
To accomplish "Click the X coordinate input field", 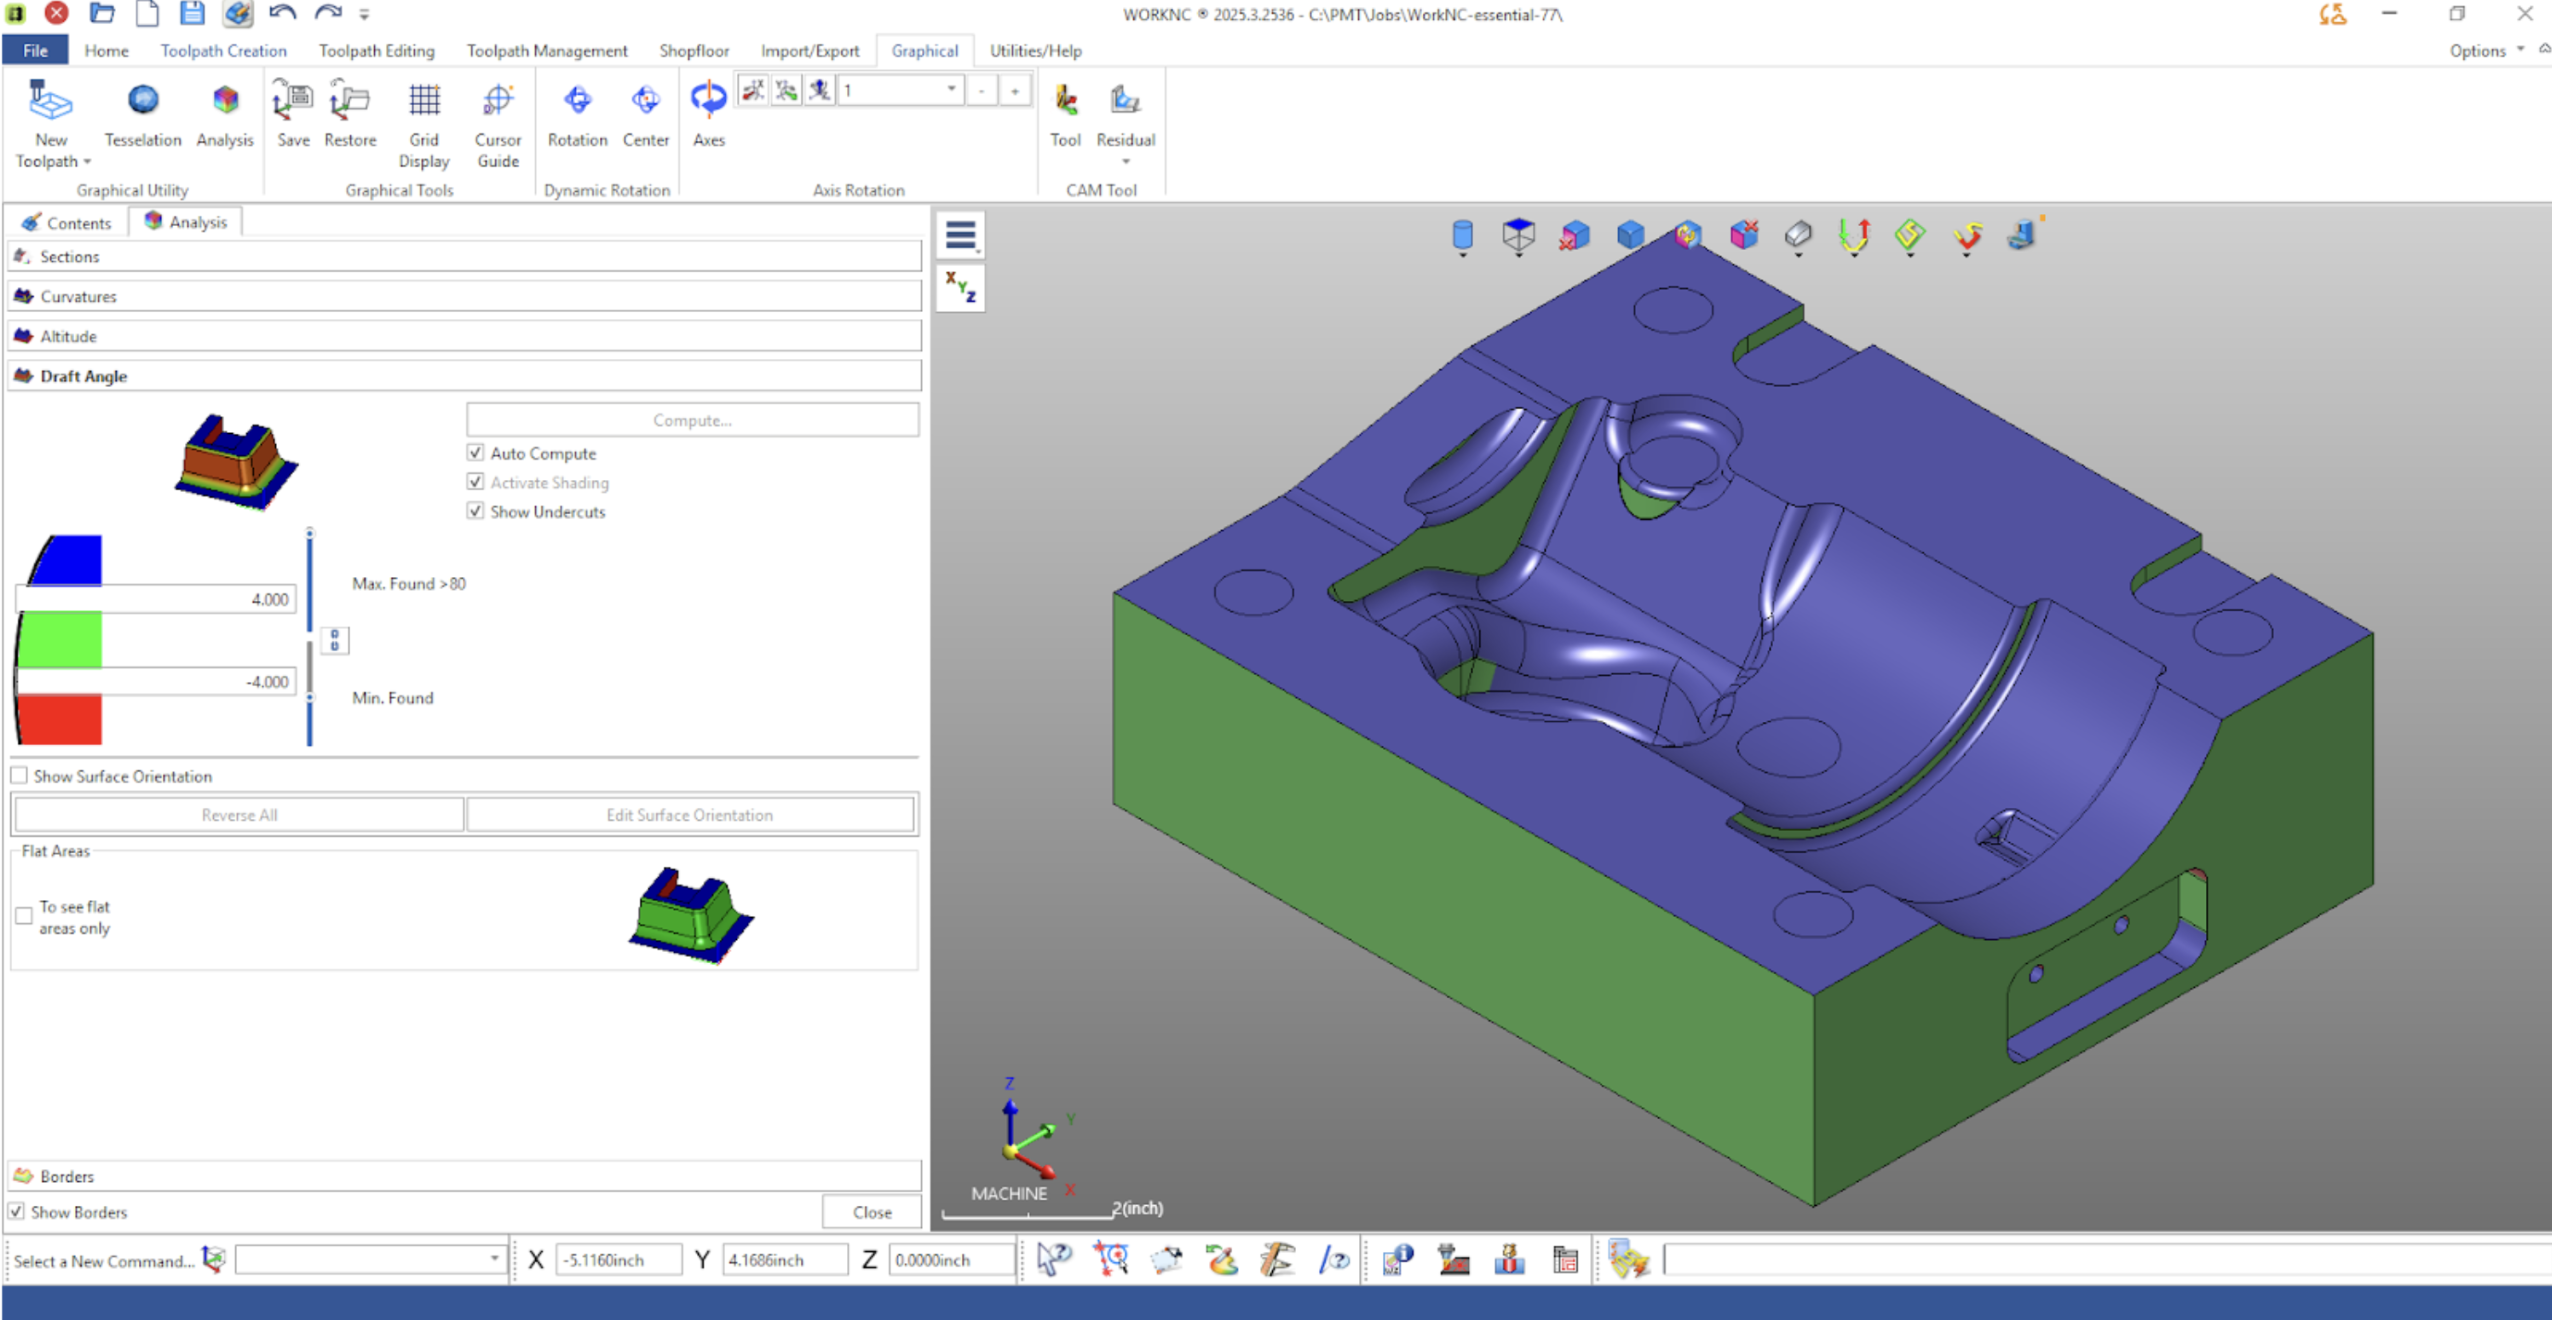I will (617, 1260).
